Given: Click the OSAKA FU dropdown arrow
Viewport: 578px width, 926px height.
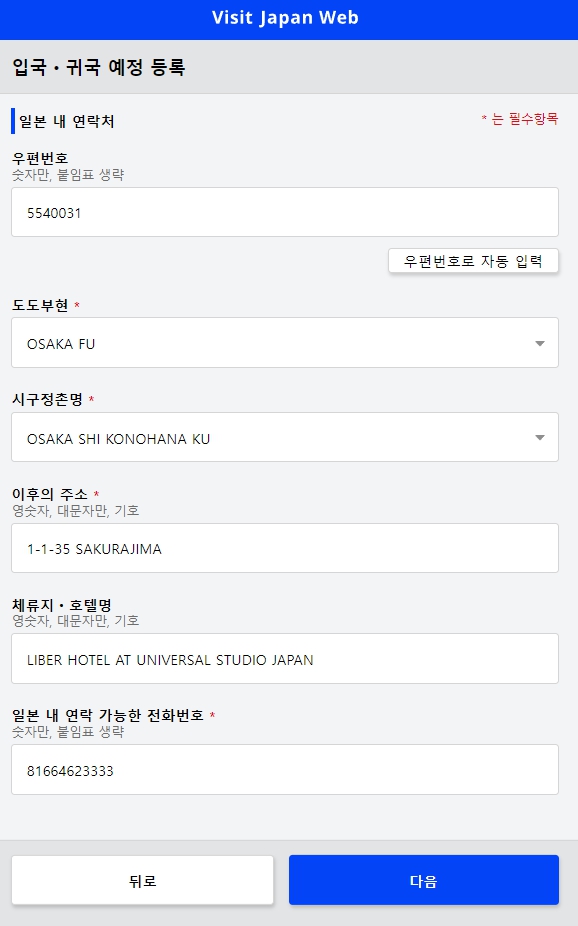Looking at the screenshot, I should pos(540,342).
